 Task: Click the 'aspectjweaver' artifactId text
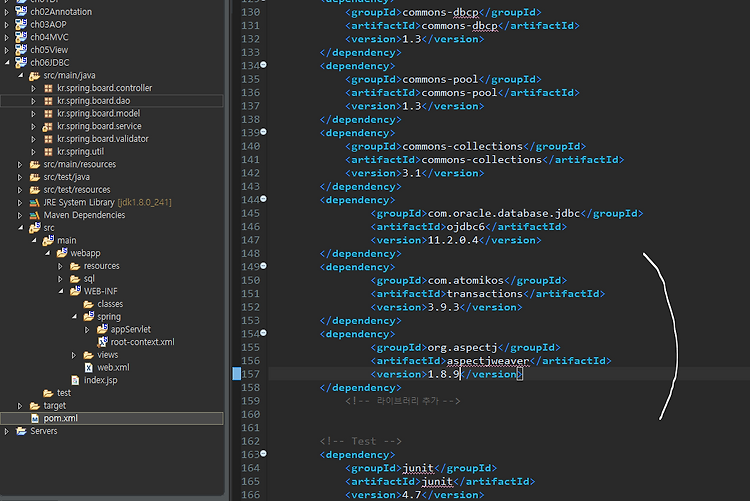click(488, 361)
